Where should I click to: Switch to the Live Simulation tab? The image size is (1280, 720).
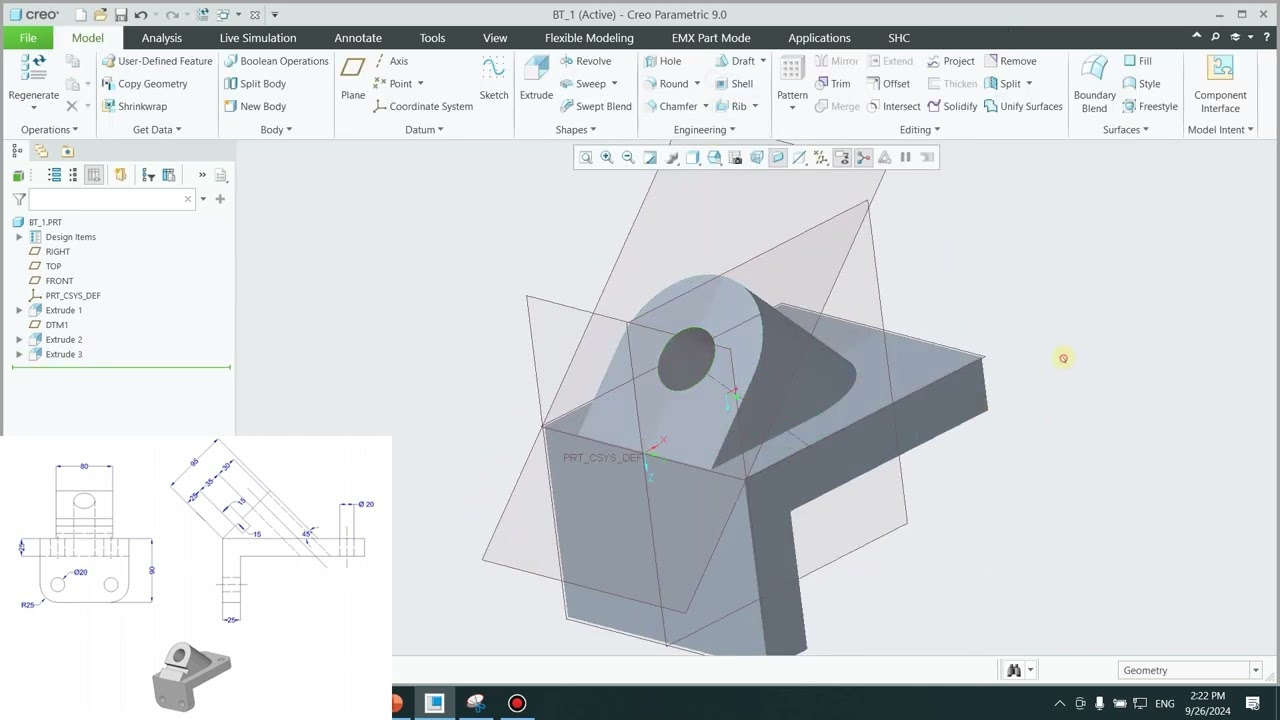click(x=258, y=38)
